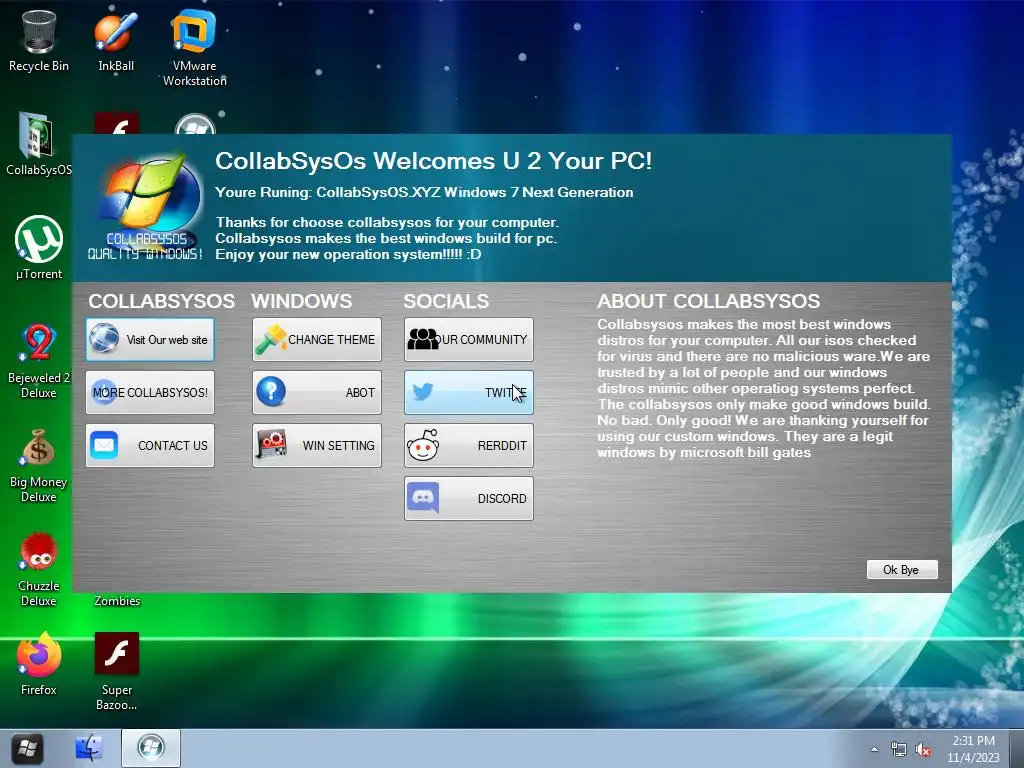Click the Twitter social button
The image size is (1024, 768).
(469, 392)
